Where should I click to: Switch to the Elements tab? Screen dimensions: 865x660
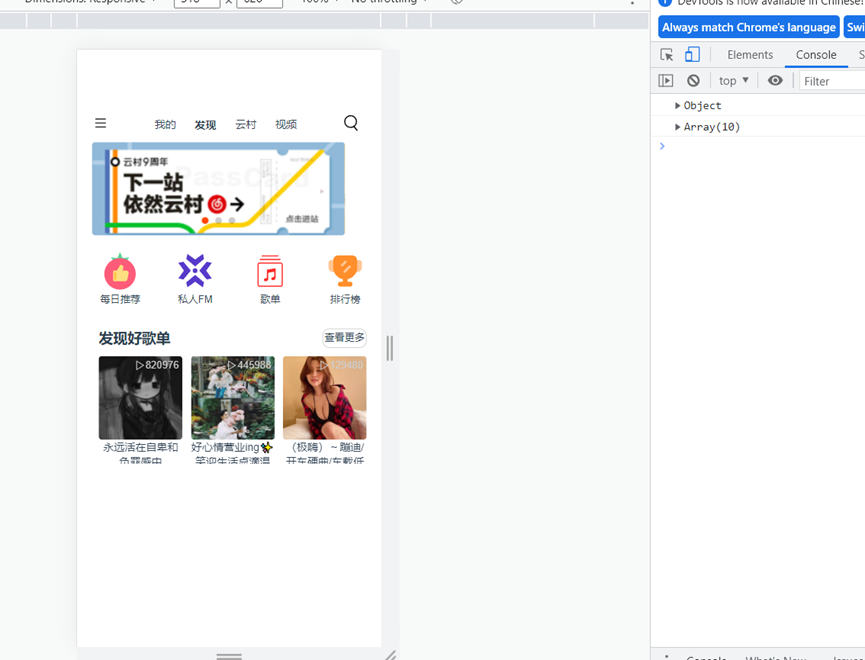750,55
